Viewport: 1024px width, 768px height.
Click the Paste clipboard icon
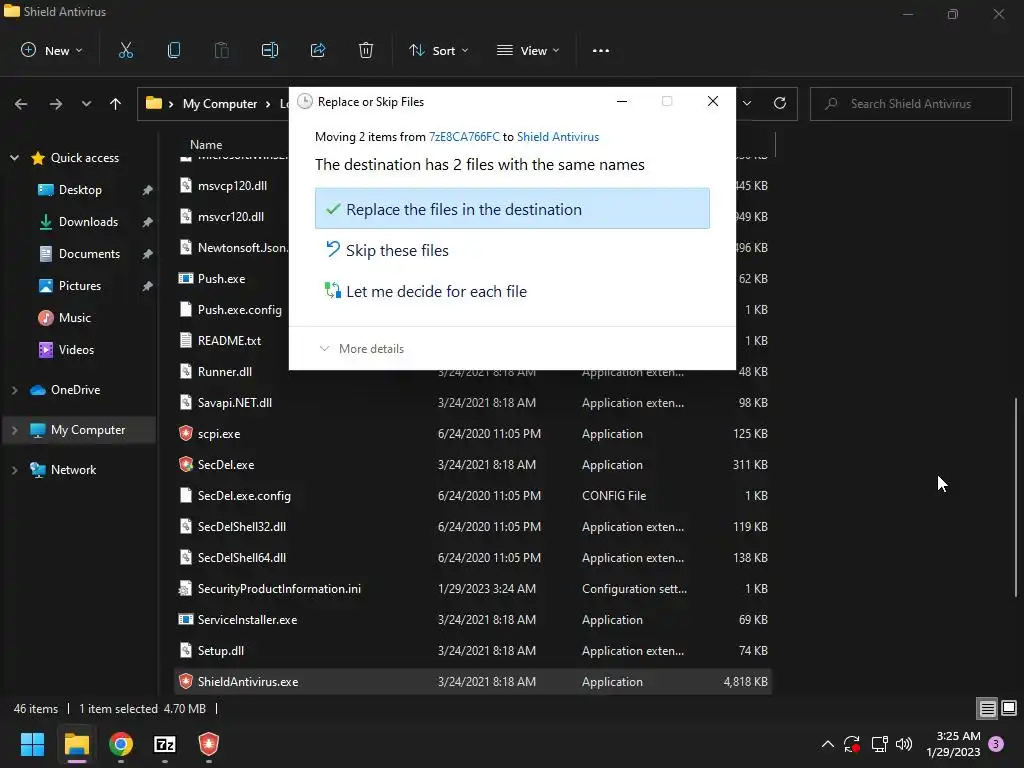[221, 50]
